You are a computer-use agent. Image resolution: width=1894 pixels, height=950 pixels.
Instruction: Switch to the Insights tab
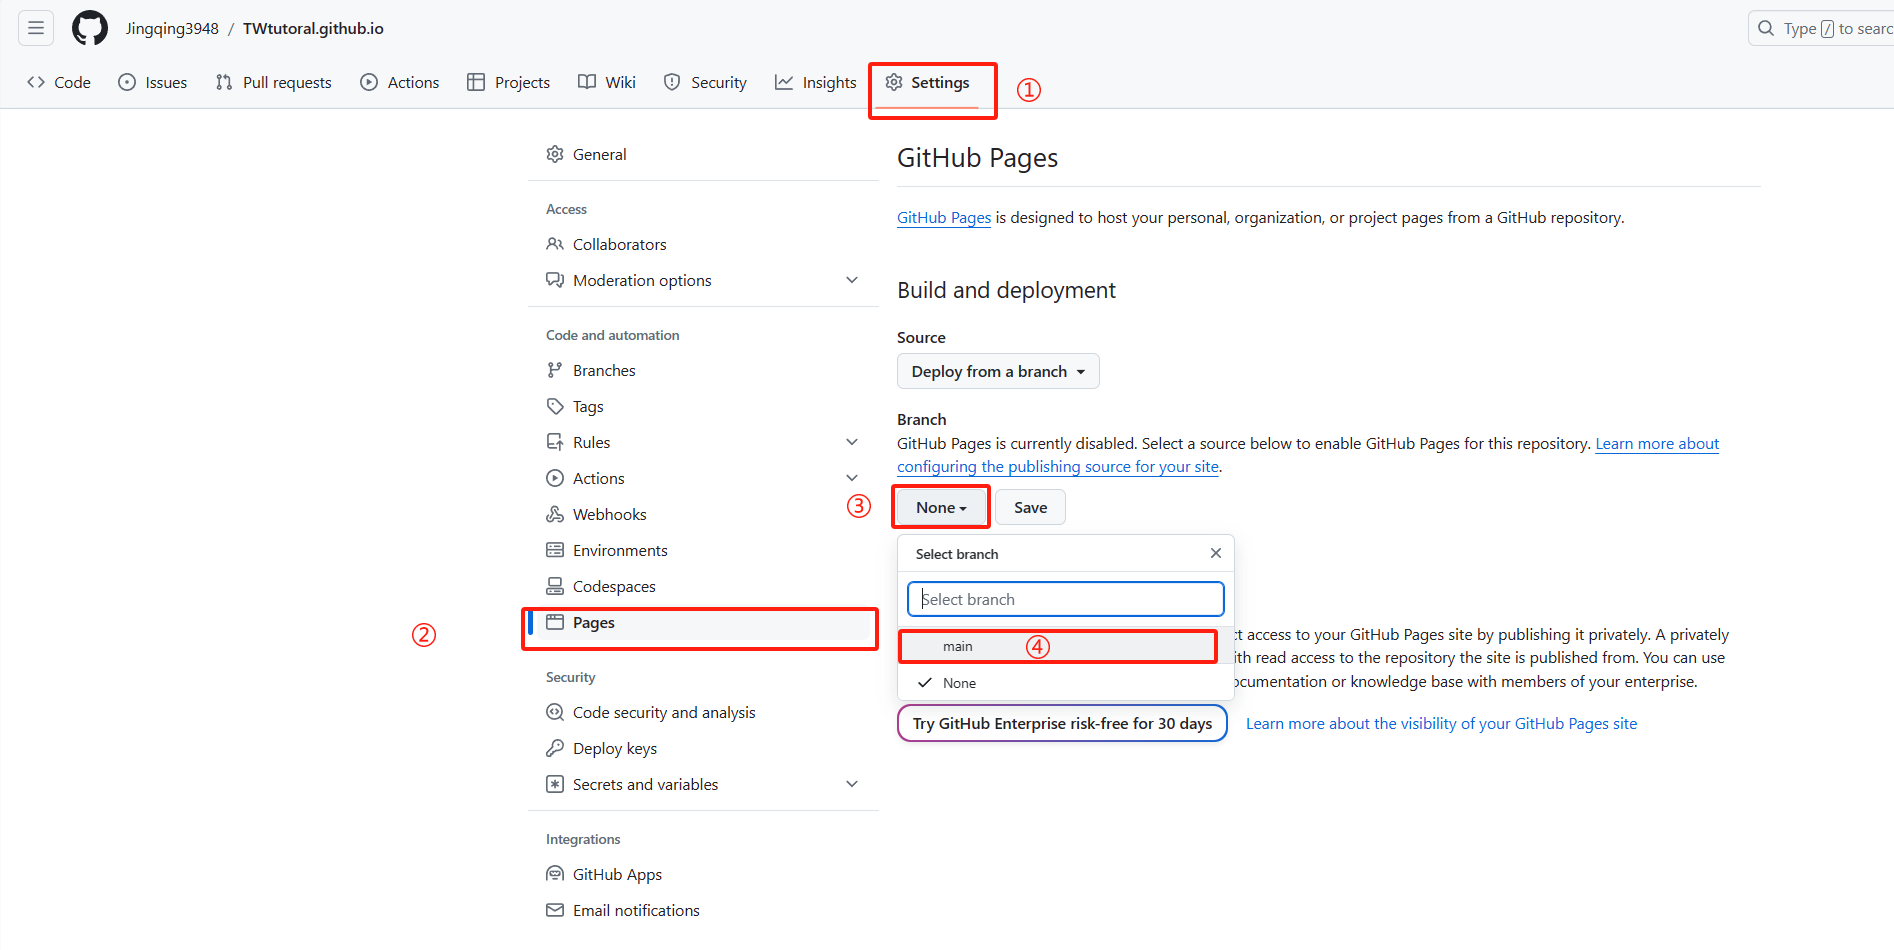[816, 82]
